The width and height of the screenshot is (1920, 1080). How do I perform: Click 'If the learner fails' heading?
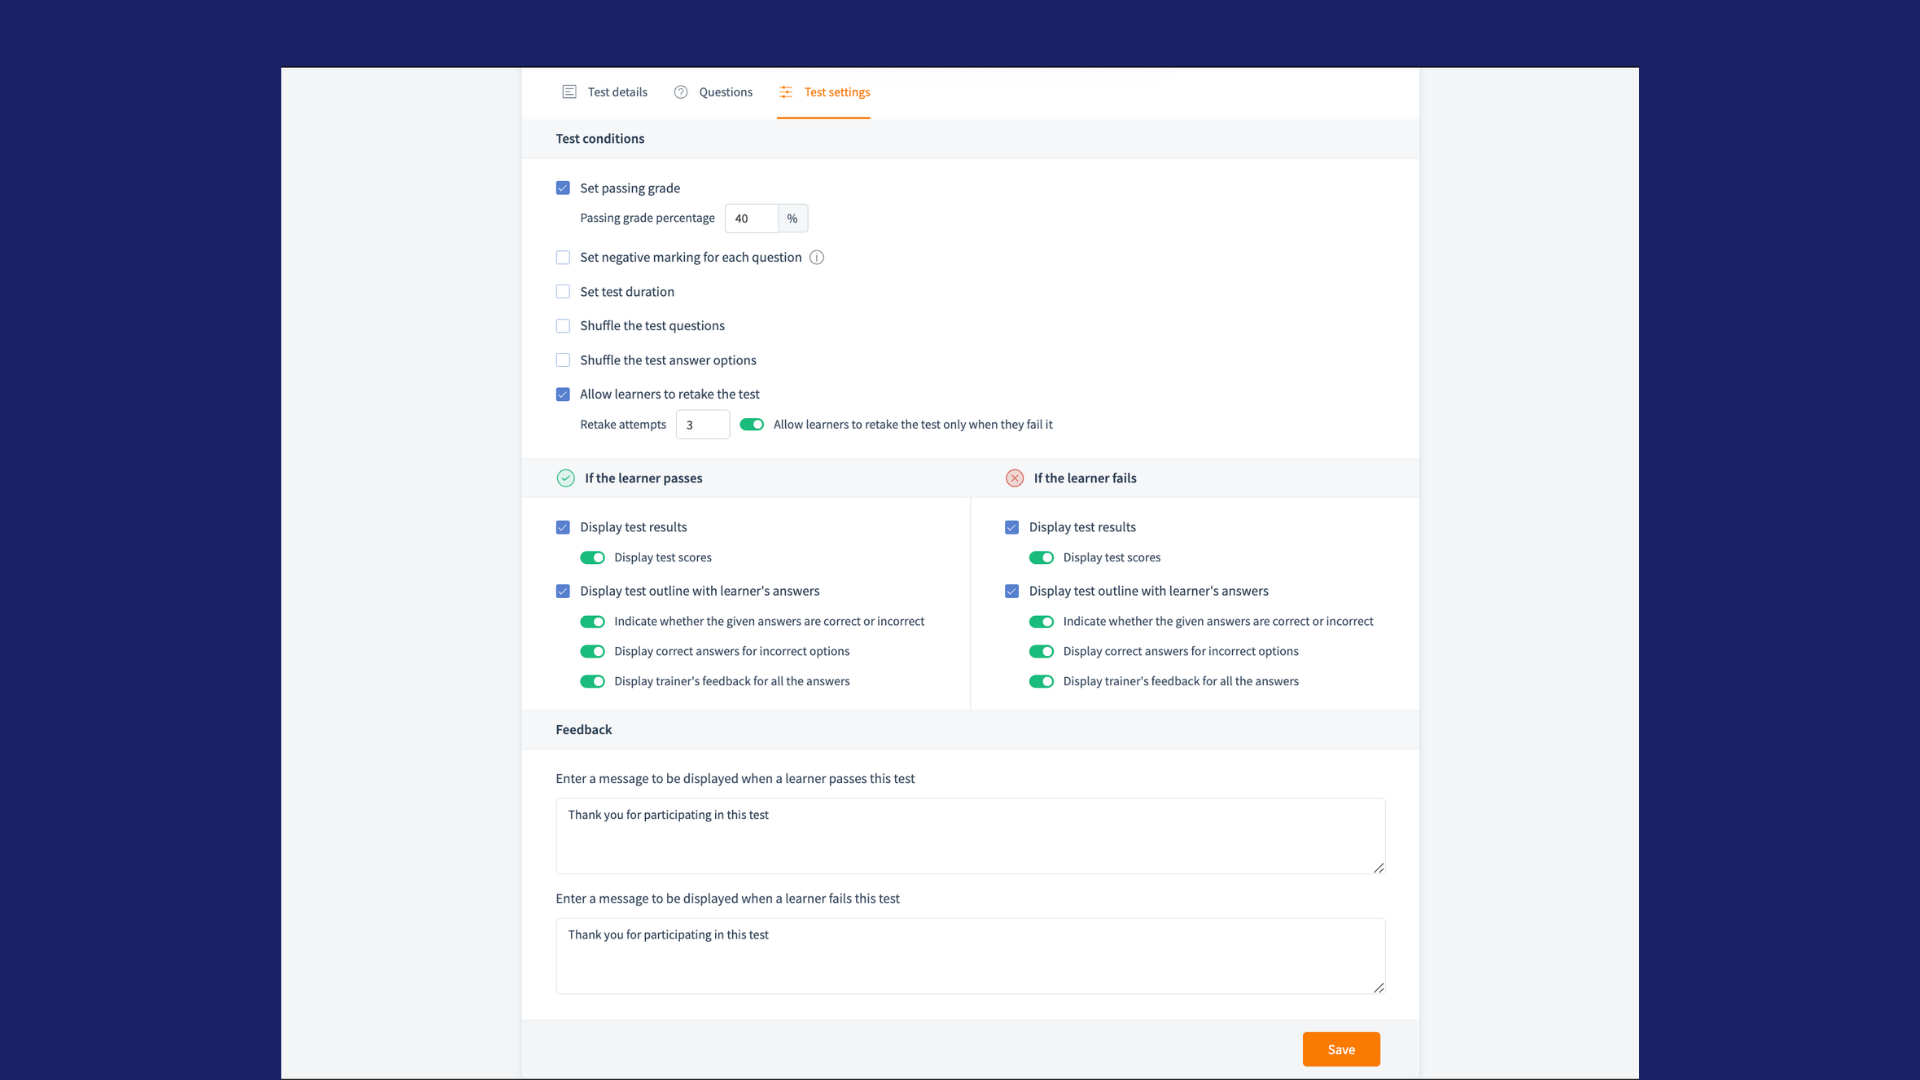[x=1085, y=478]
